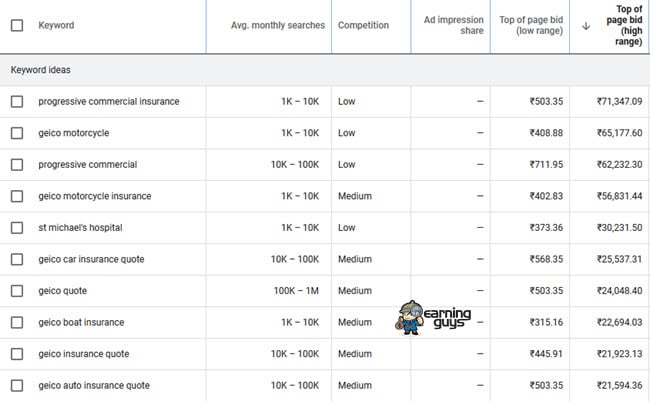650x401 pixels.
Task: Click the ₹373.36 low range bid
Action: (546, 228)
